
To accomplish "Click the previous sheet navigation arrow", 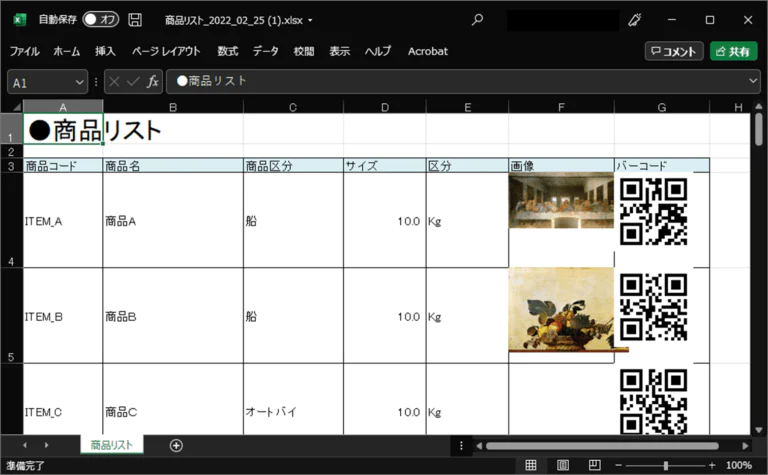I will click(x=25, y=445).
